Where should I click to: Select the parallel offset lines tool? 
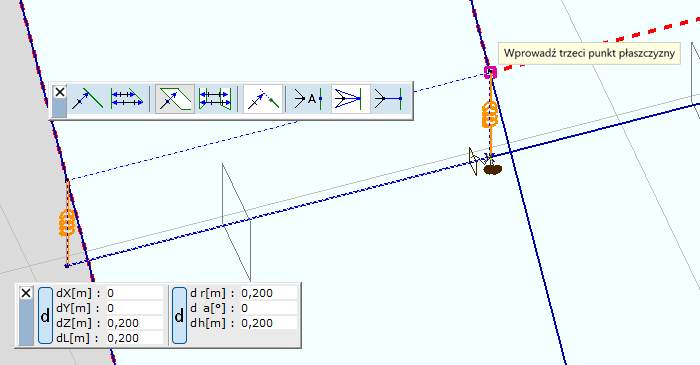127,99
